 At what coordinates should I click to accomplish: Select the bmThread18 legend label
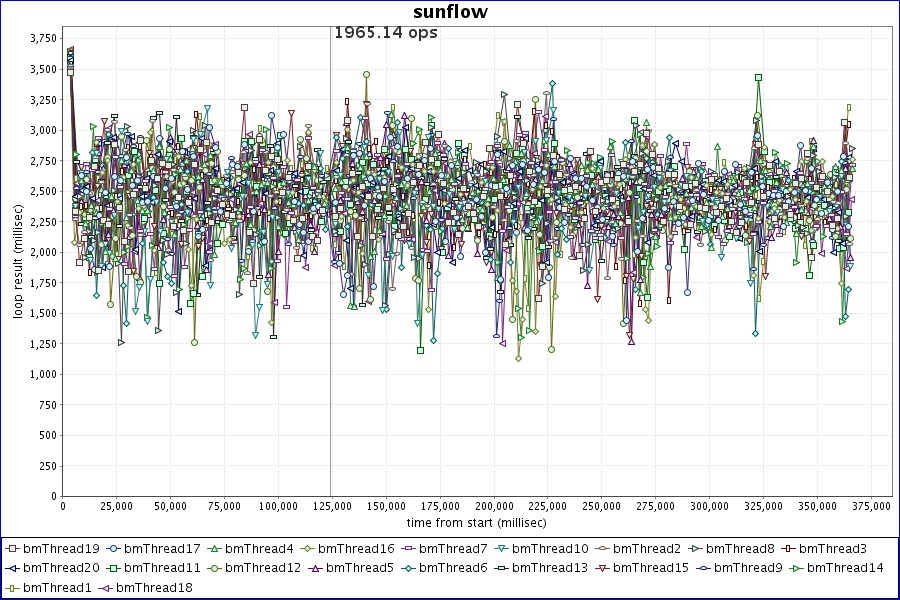coord(154,587)
